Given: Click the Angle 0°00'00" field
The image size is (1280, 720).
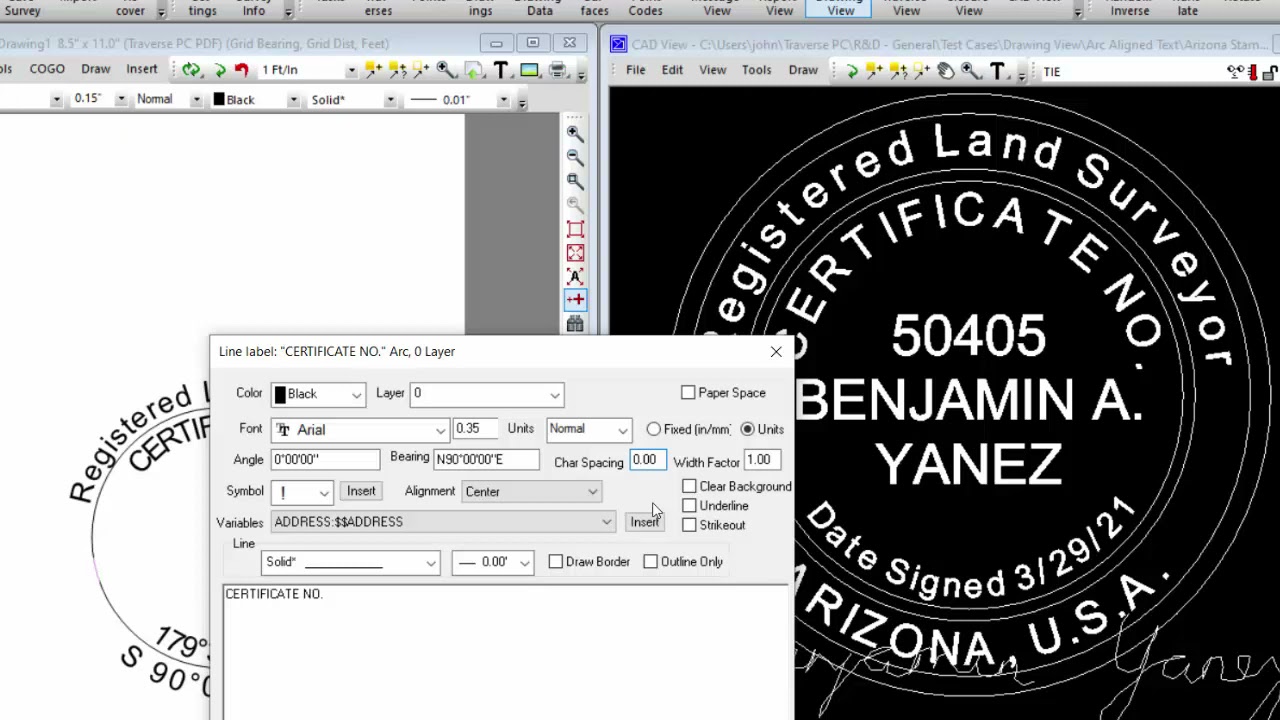Looking at the screenshot, I should pos(325,460).
